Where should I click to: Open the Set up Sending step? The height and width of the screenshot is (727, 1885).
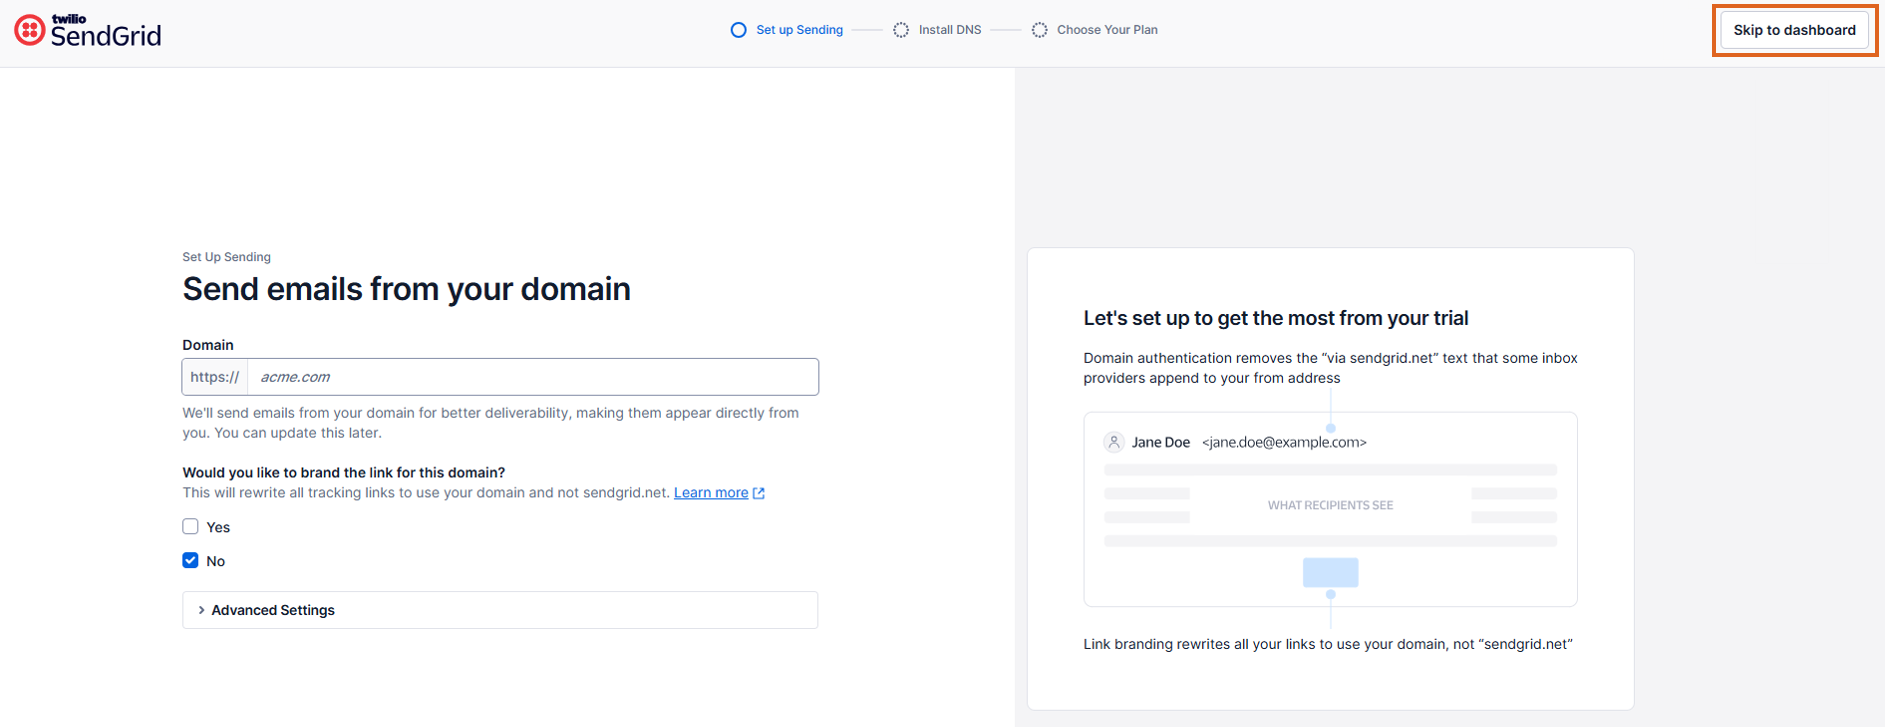[799, 30]
